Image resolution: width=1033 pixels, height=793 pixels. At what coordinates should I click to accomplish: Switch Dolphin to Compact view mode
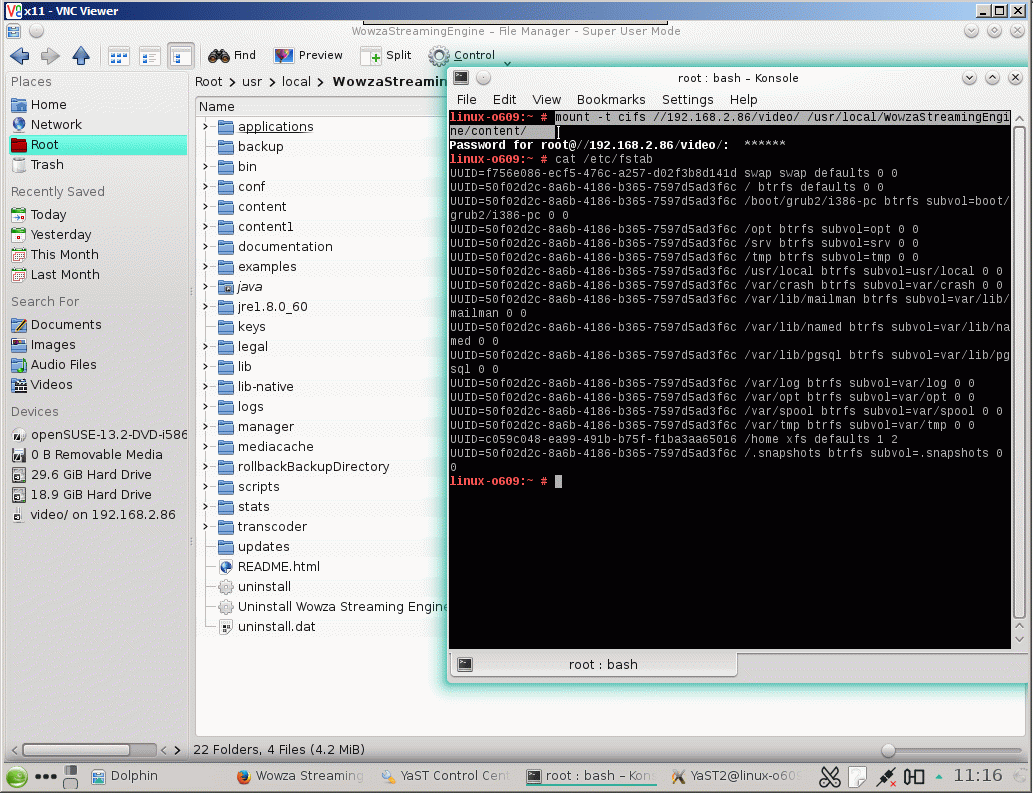point(150,57)
